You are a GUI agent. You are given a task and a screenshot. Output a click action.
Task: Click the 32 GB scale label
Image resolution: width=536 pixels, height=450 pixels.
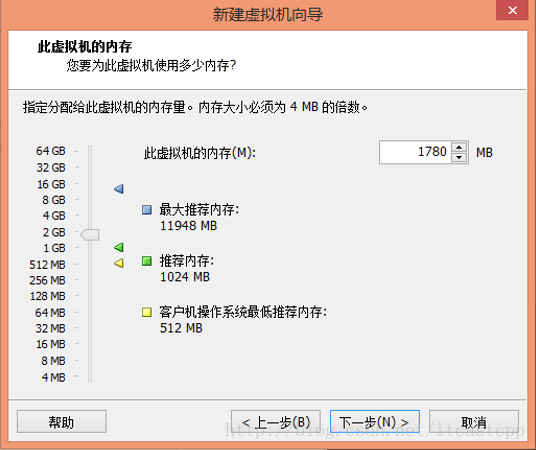(x=51, y=168)
